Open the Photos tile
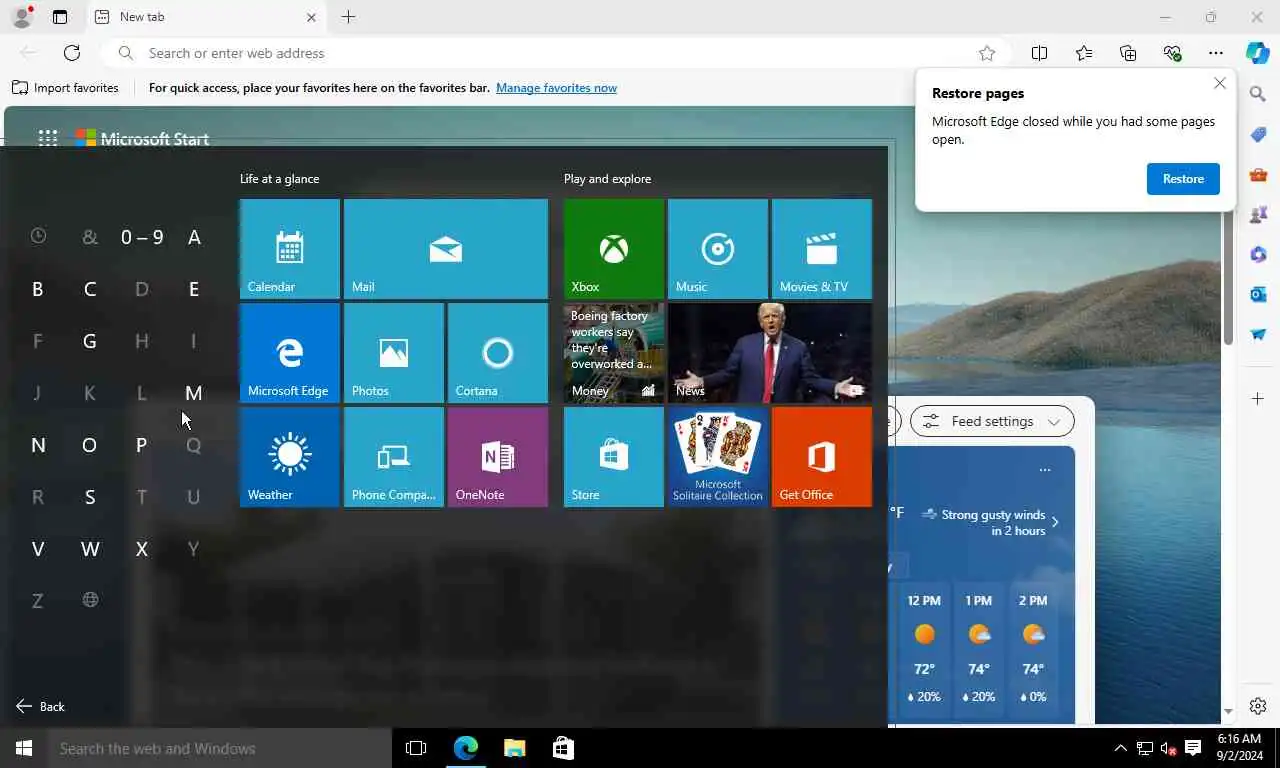 tap(394, 353)
